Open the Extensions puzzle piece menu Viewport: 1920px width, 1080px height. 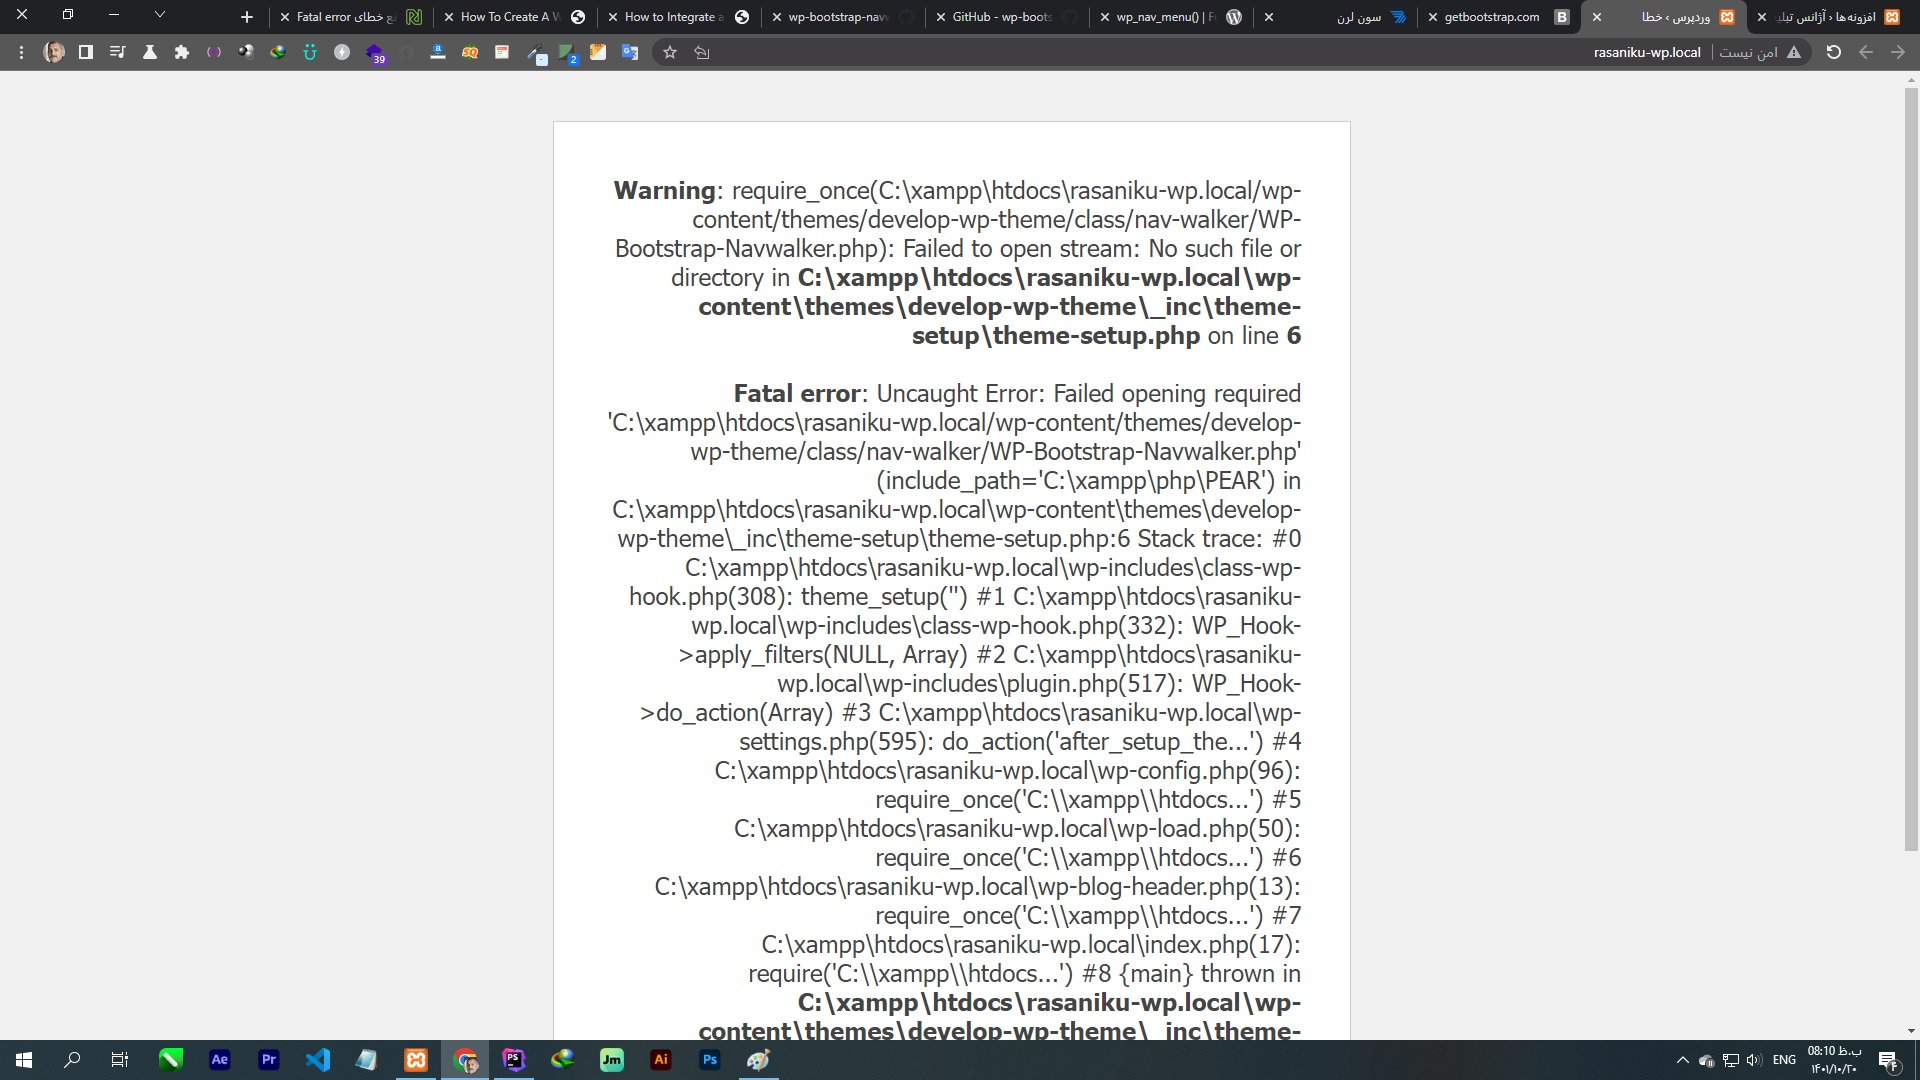[x=182, y=52]
